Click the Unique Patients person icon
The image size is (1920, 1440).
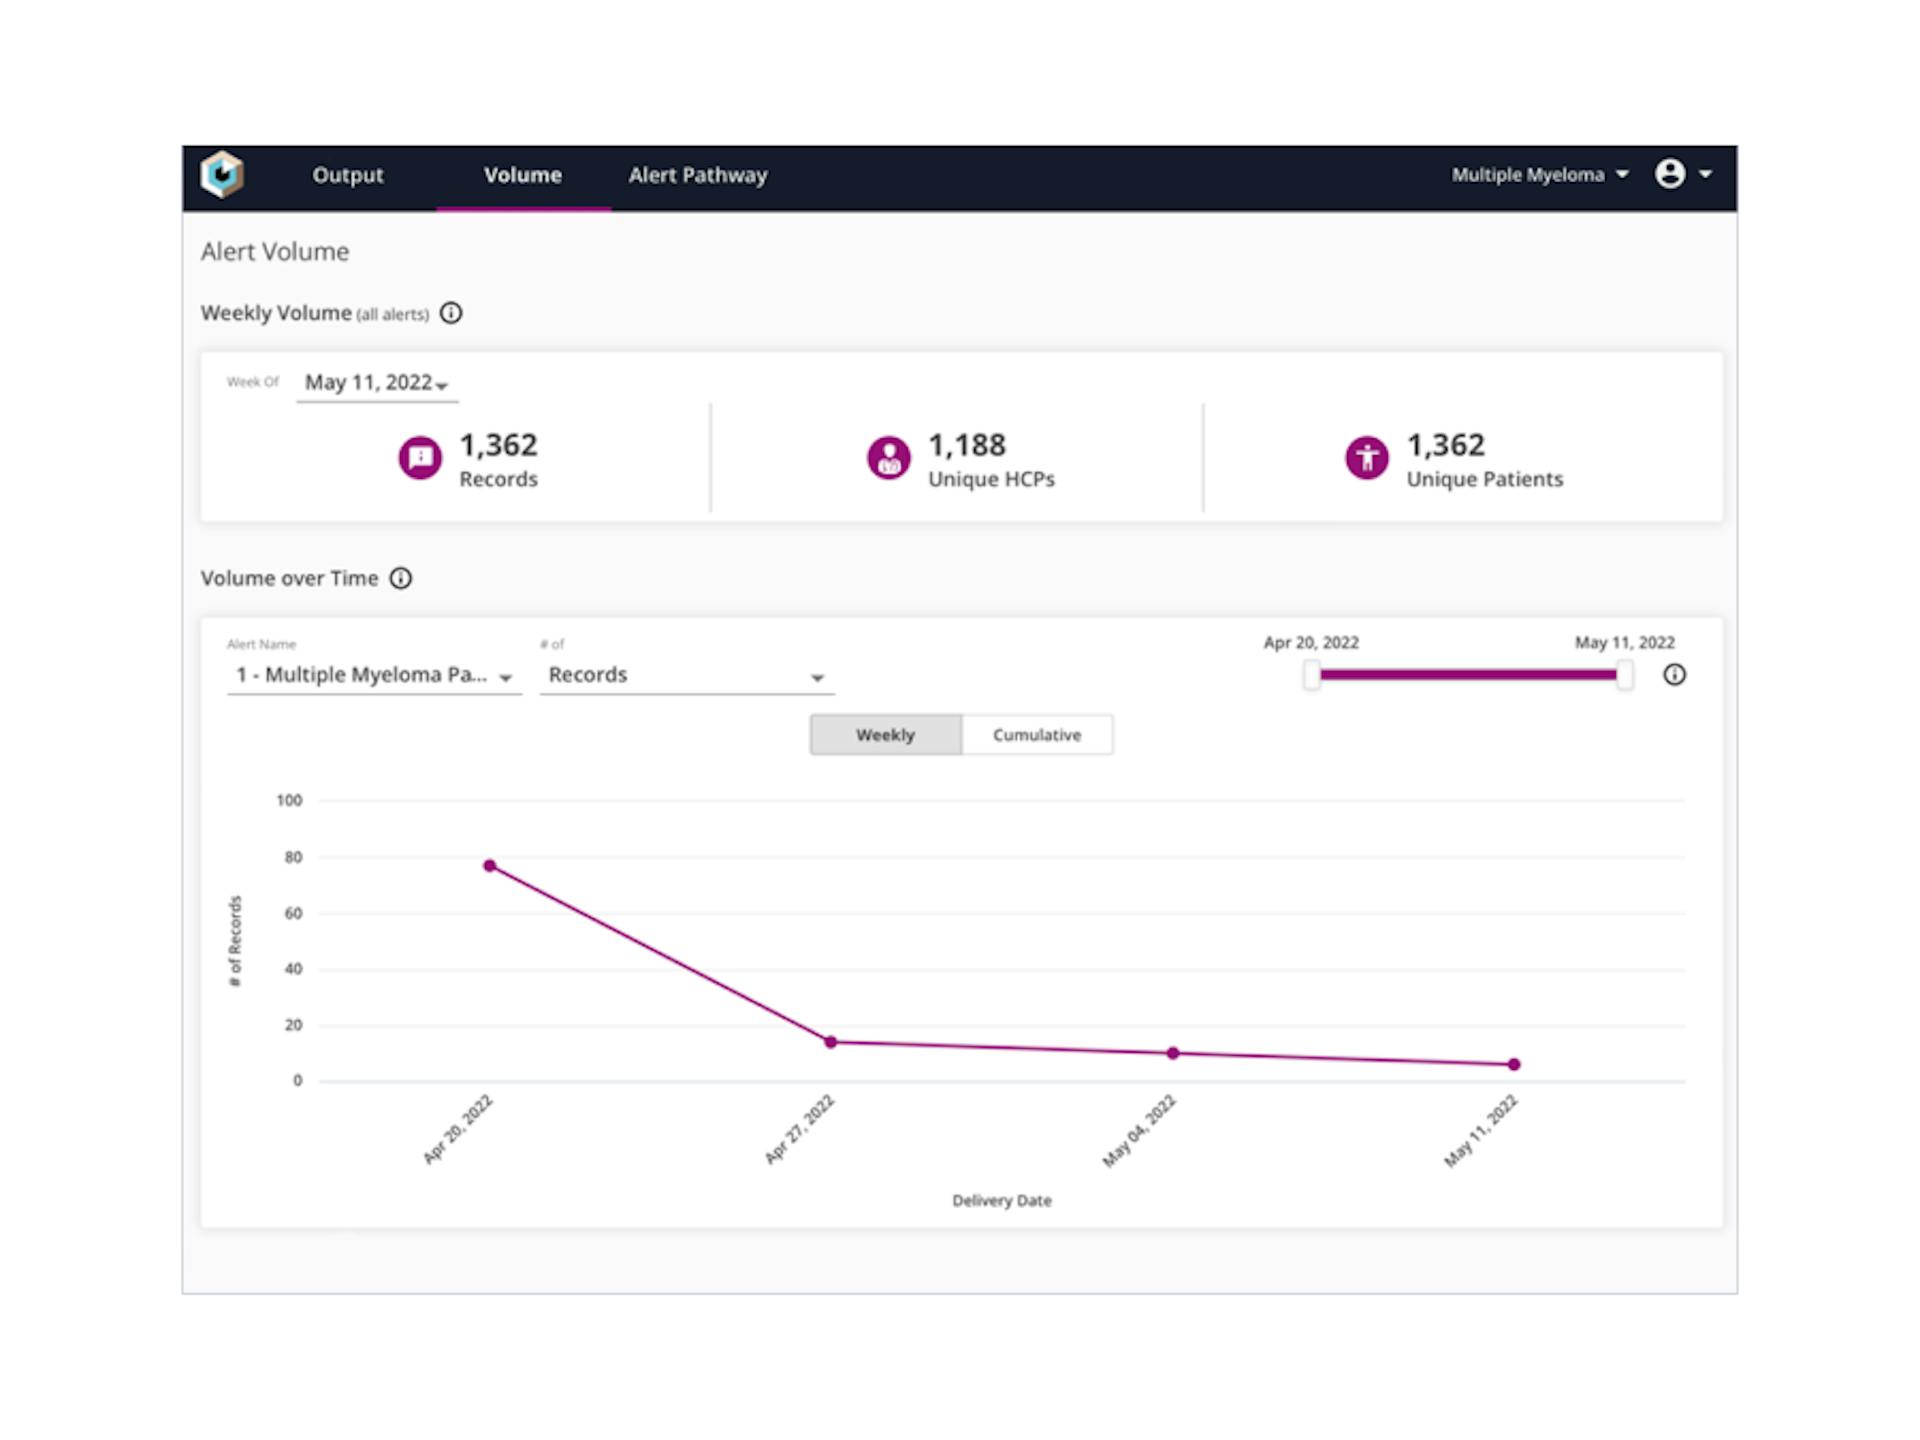1366,459
